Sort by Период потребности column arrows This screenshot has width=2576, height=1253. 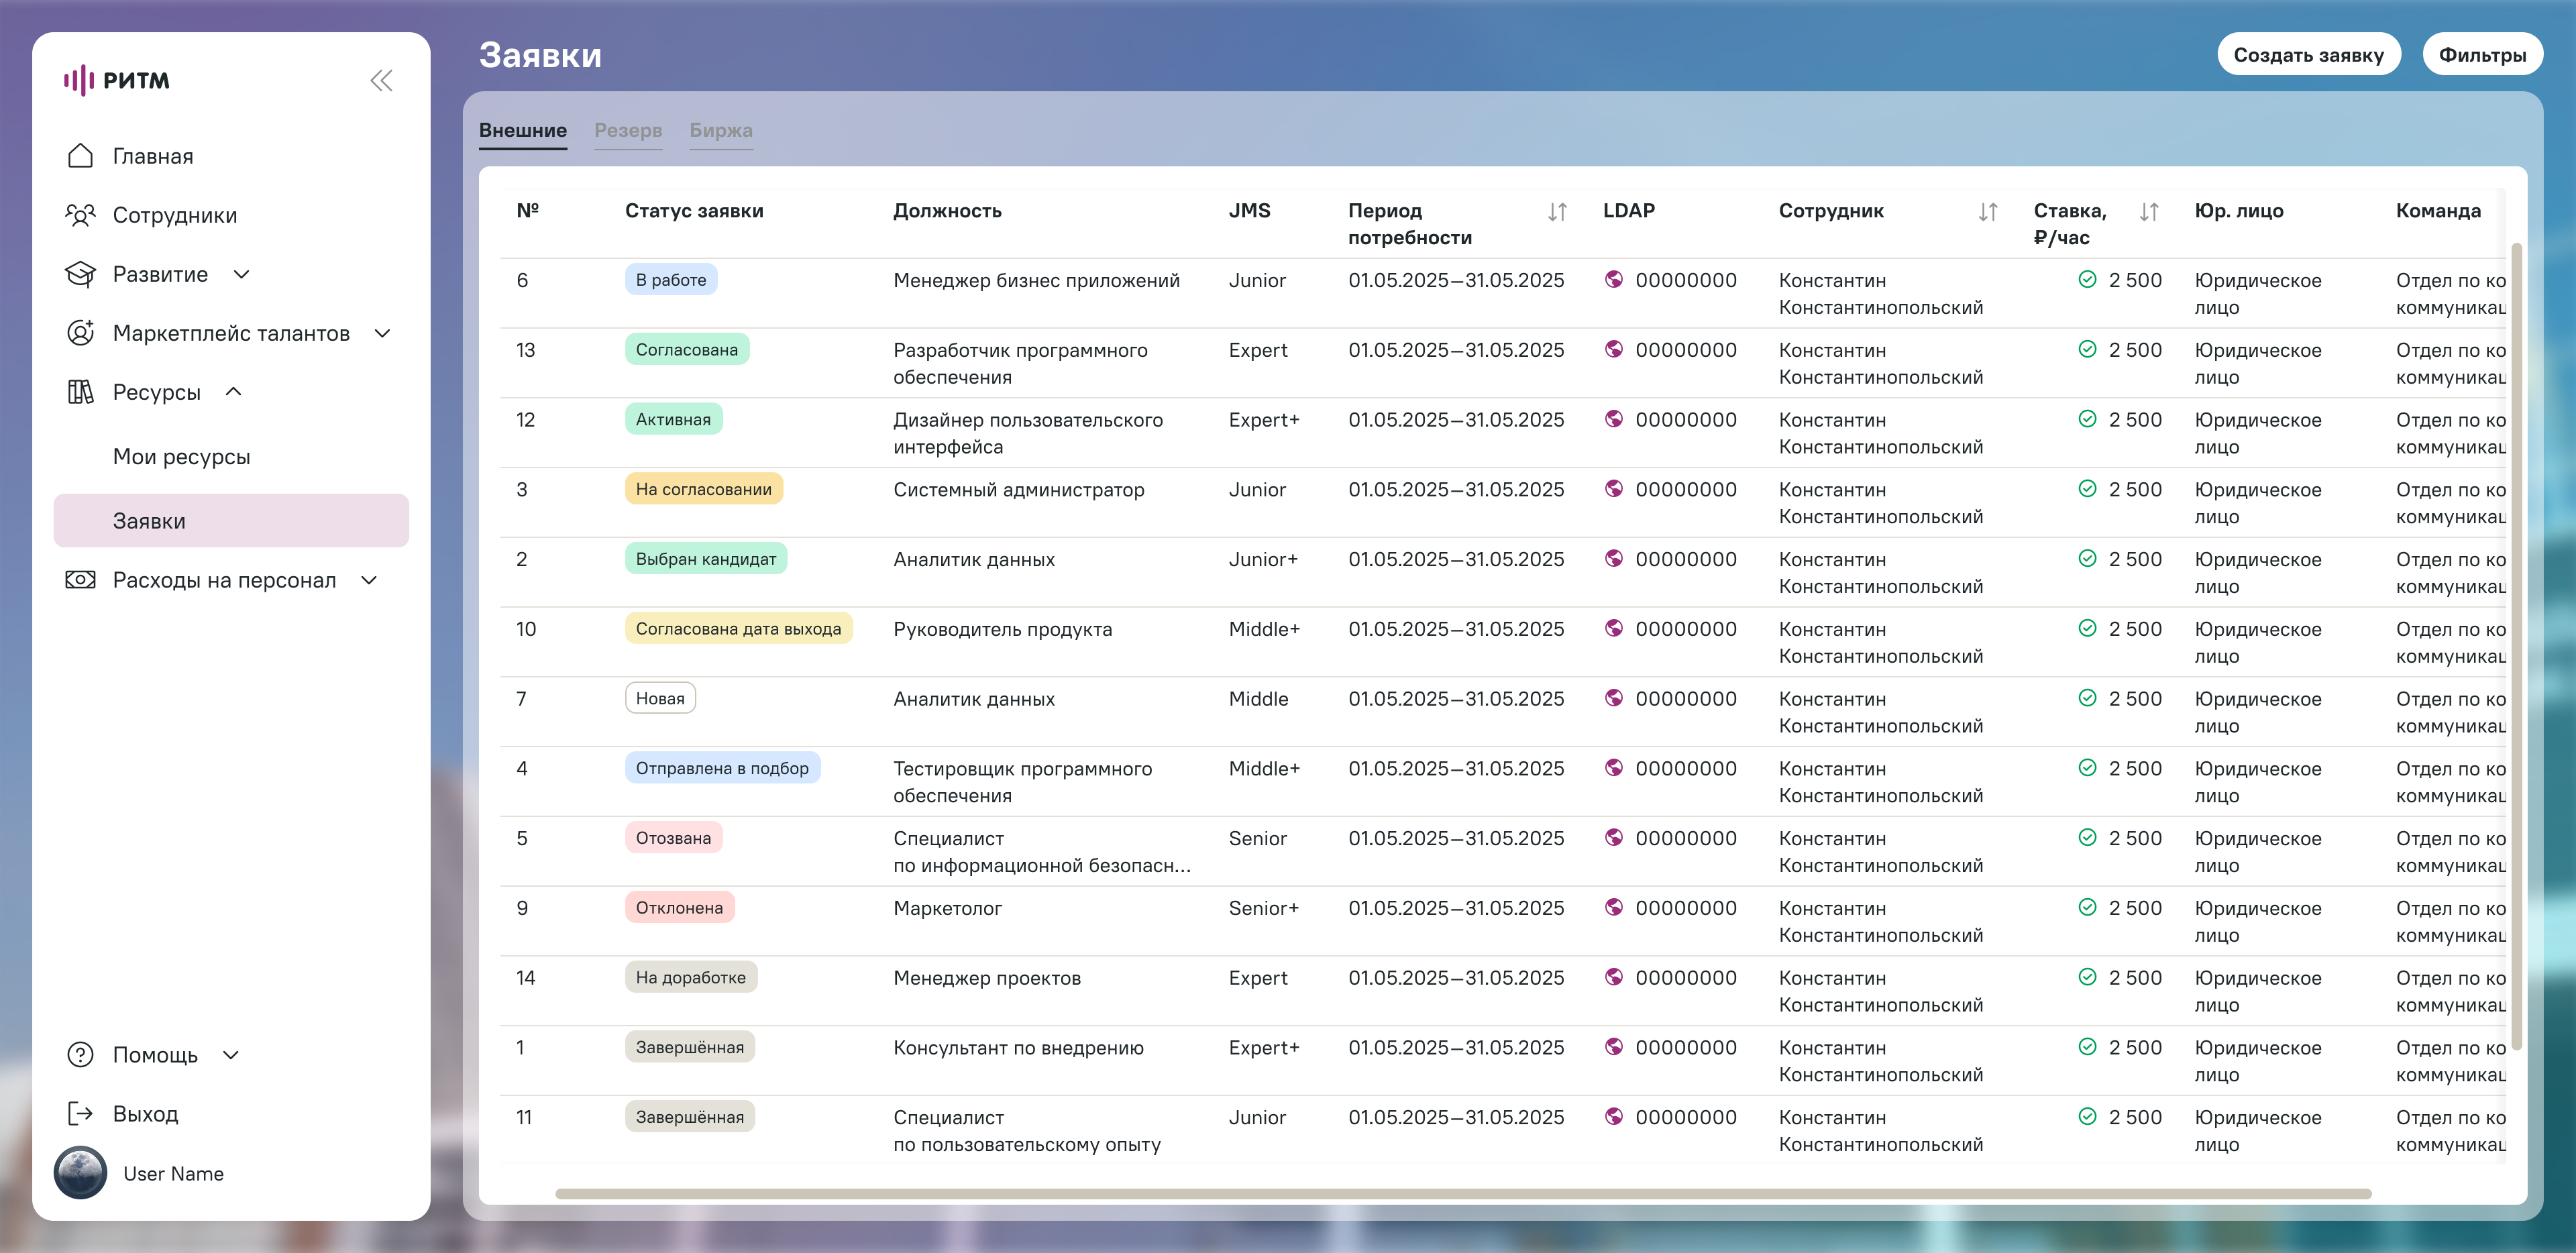tap(1557, 212)
